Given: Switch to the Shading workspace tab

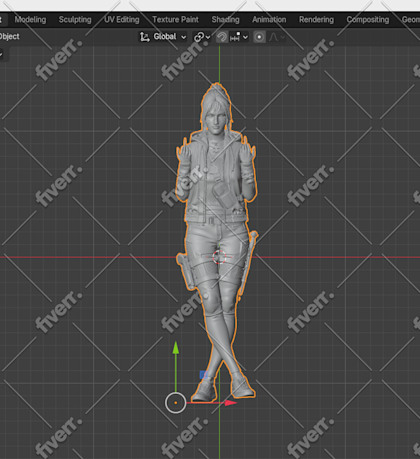Looking at the screenshot, I should pos(225,20).
